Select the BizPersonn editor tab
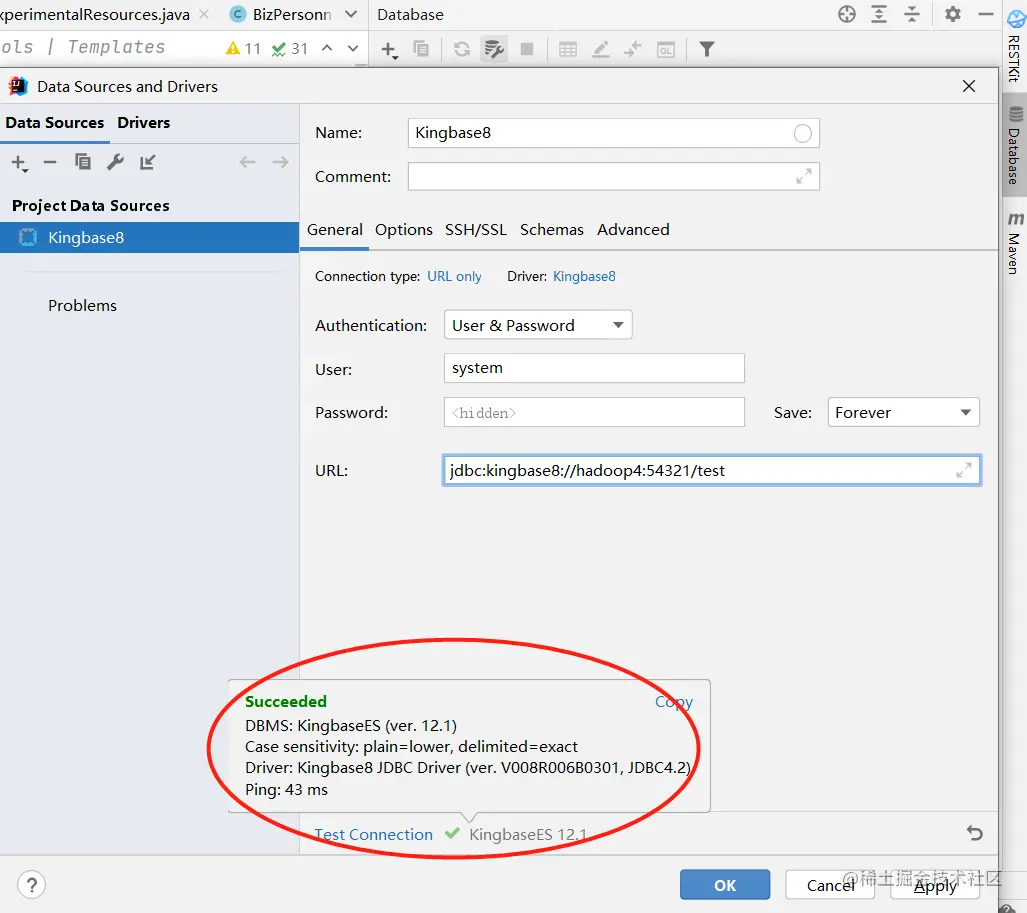Image resolution: width=1027 pixels, height=913 pixels. click(x=282, y=14)
